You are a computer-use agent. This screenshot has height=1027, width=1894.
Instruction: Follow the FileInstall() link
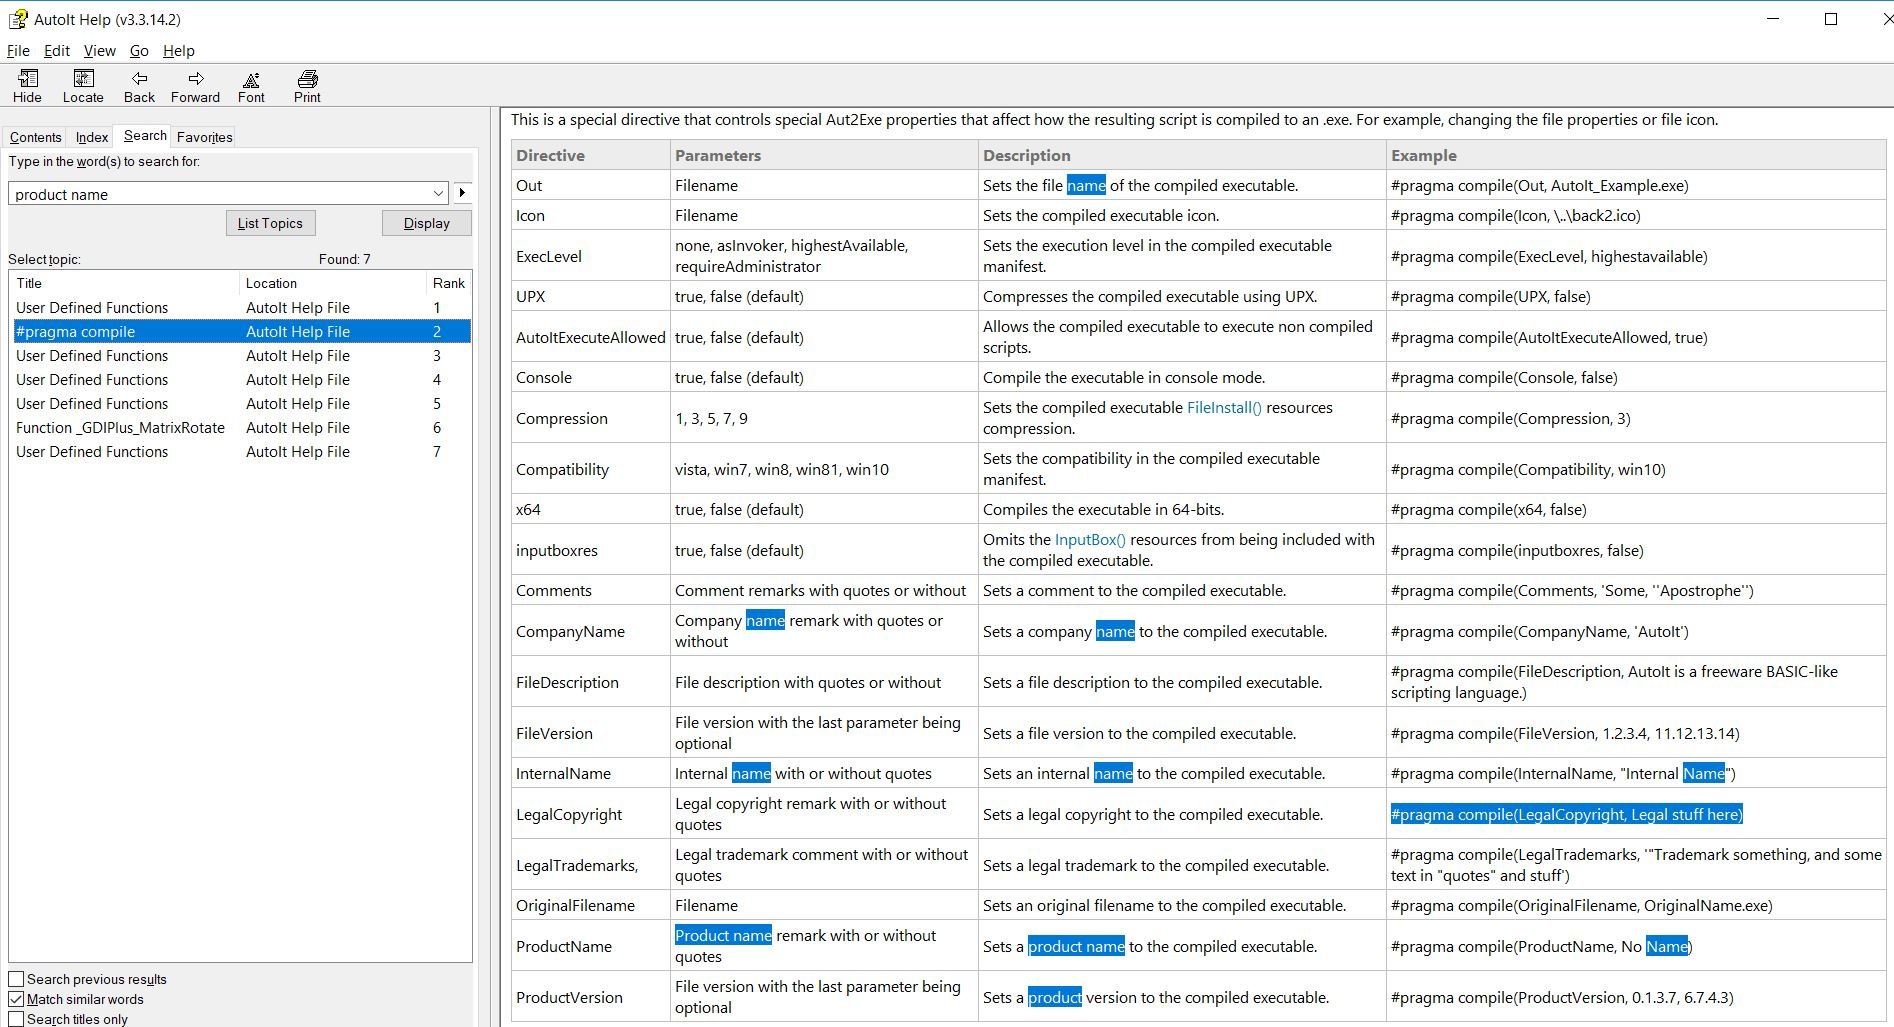[1224, 408]
